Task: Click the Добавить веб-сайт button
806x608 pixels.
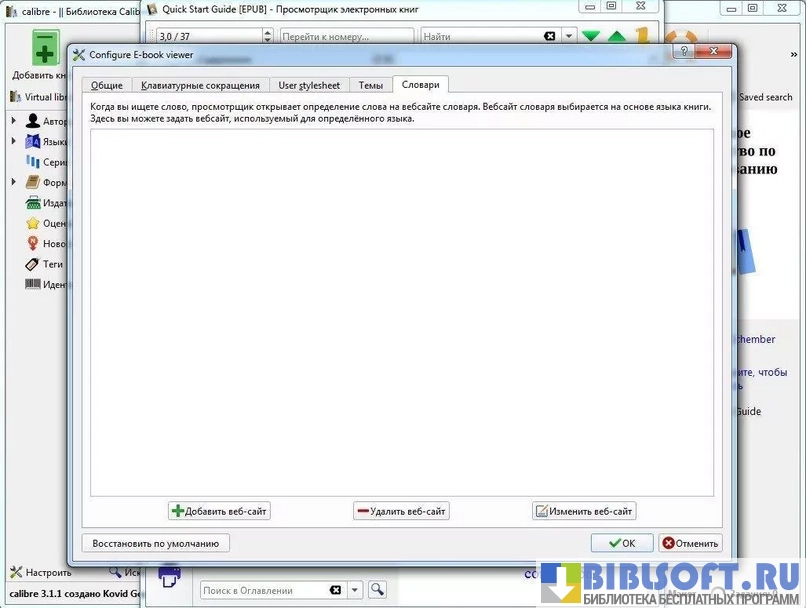Action: click(x=219, y=511)
